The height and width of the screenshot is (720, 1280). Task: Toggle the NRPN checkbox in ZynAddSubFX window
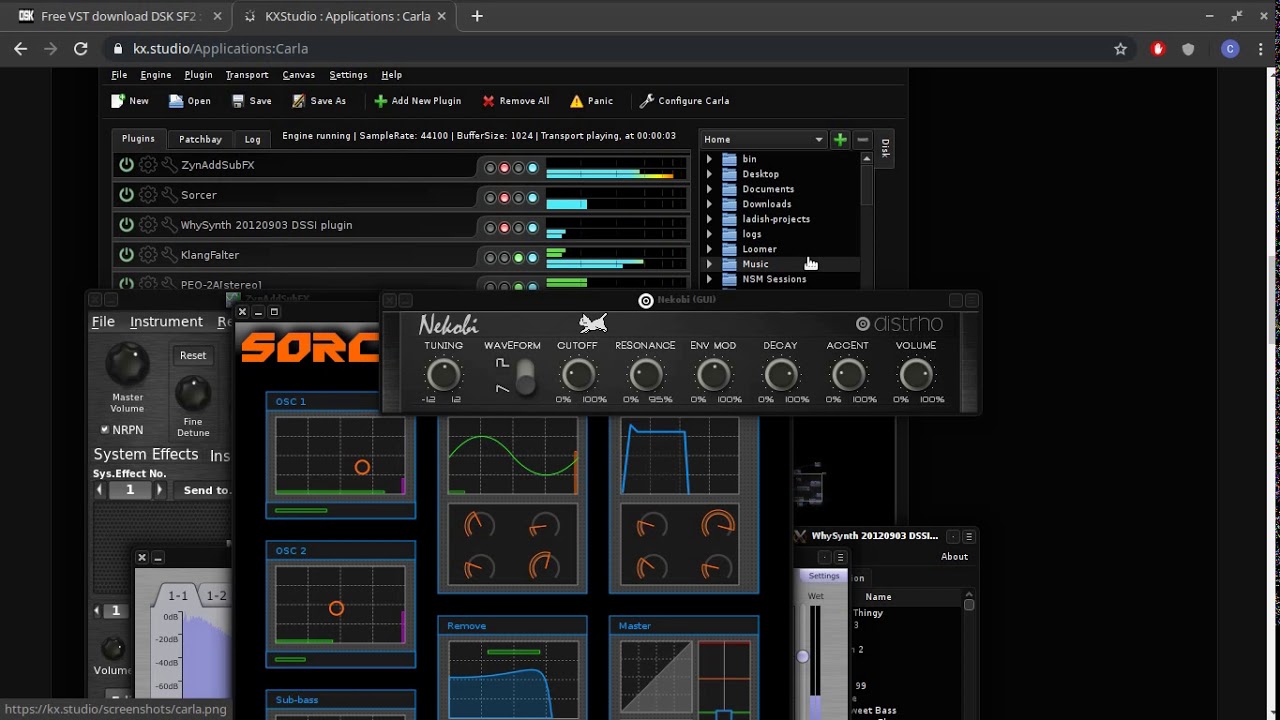click(104, 430)
